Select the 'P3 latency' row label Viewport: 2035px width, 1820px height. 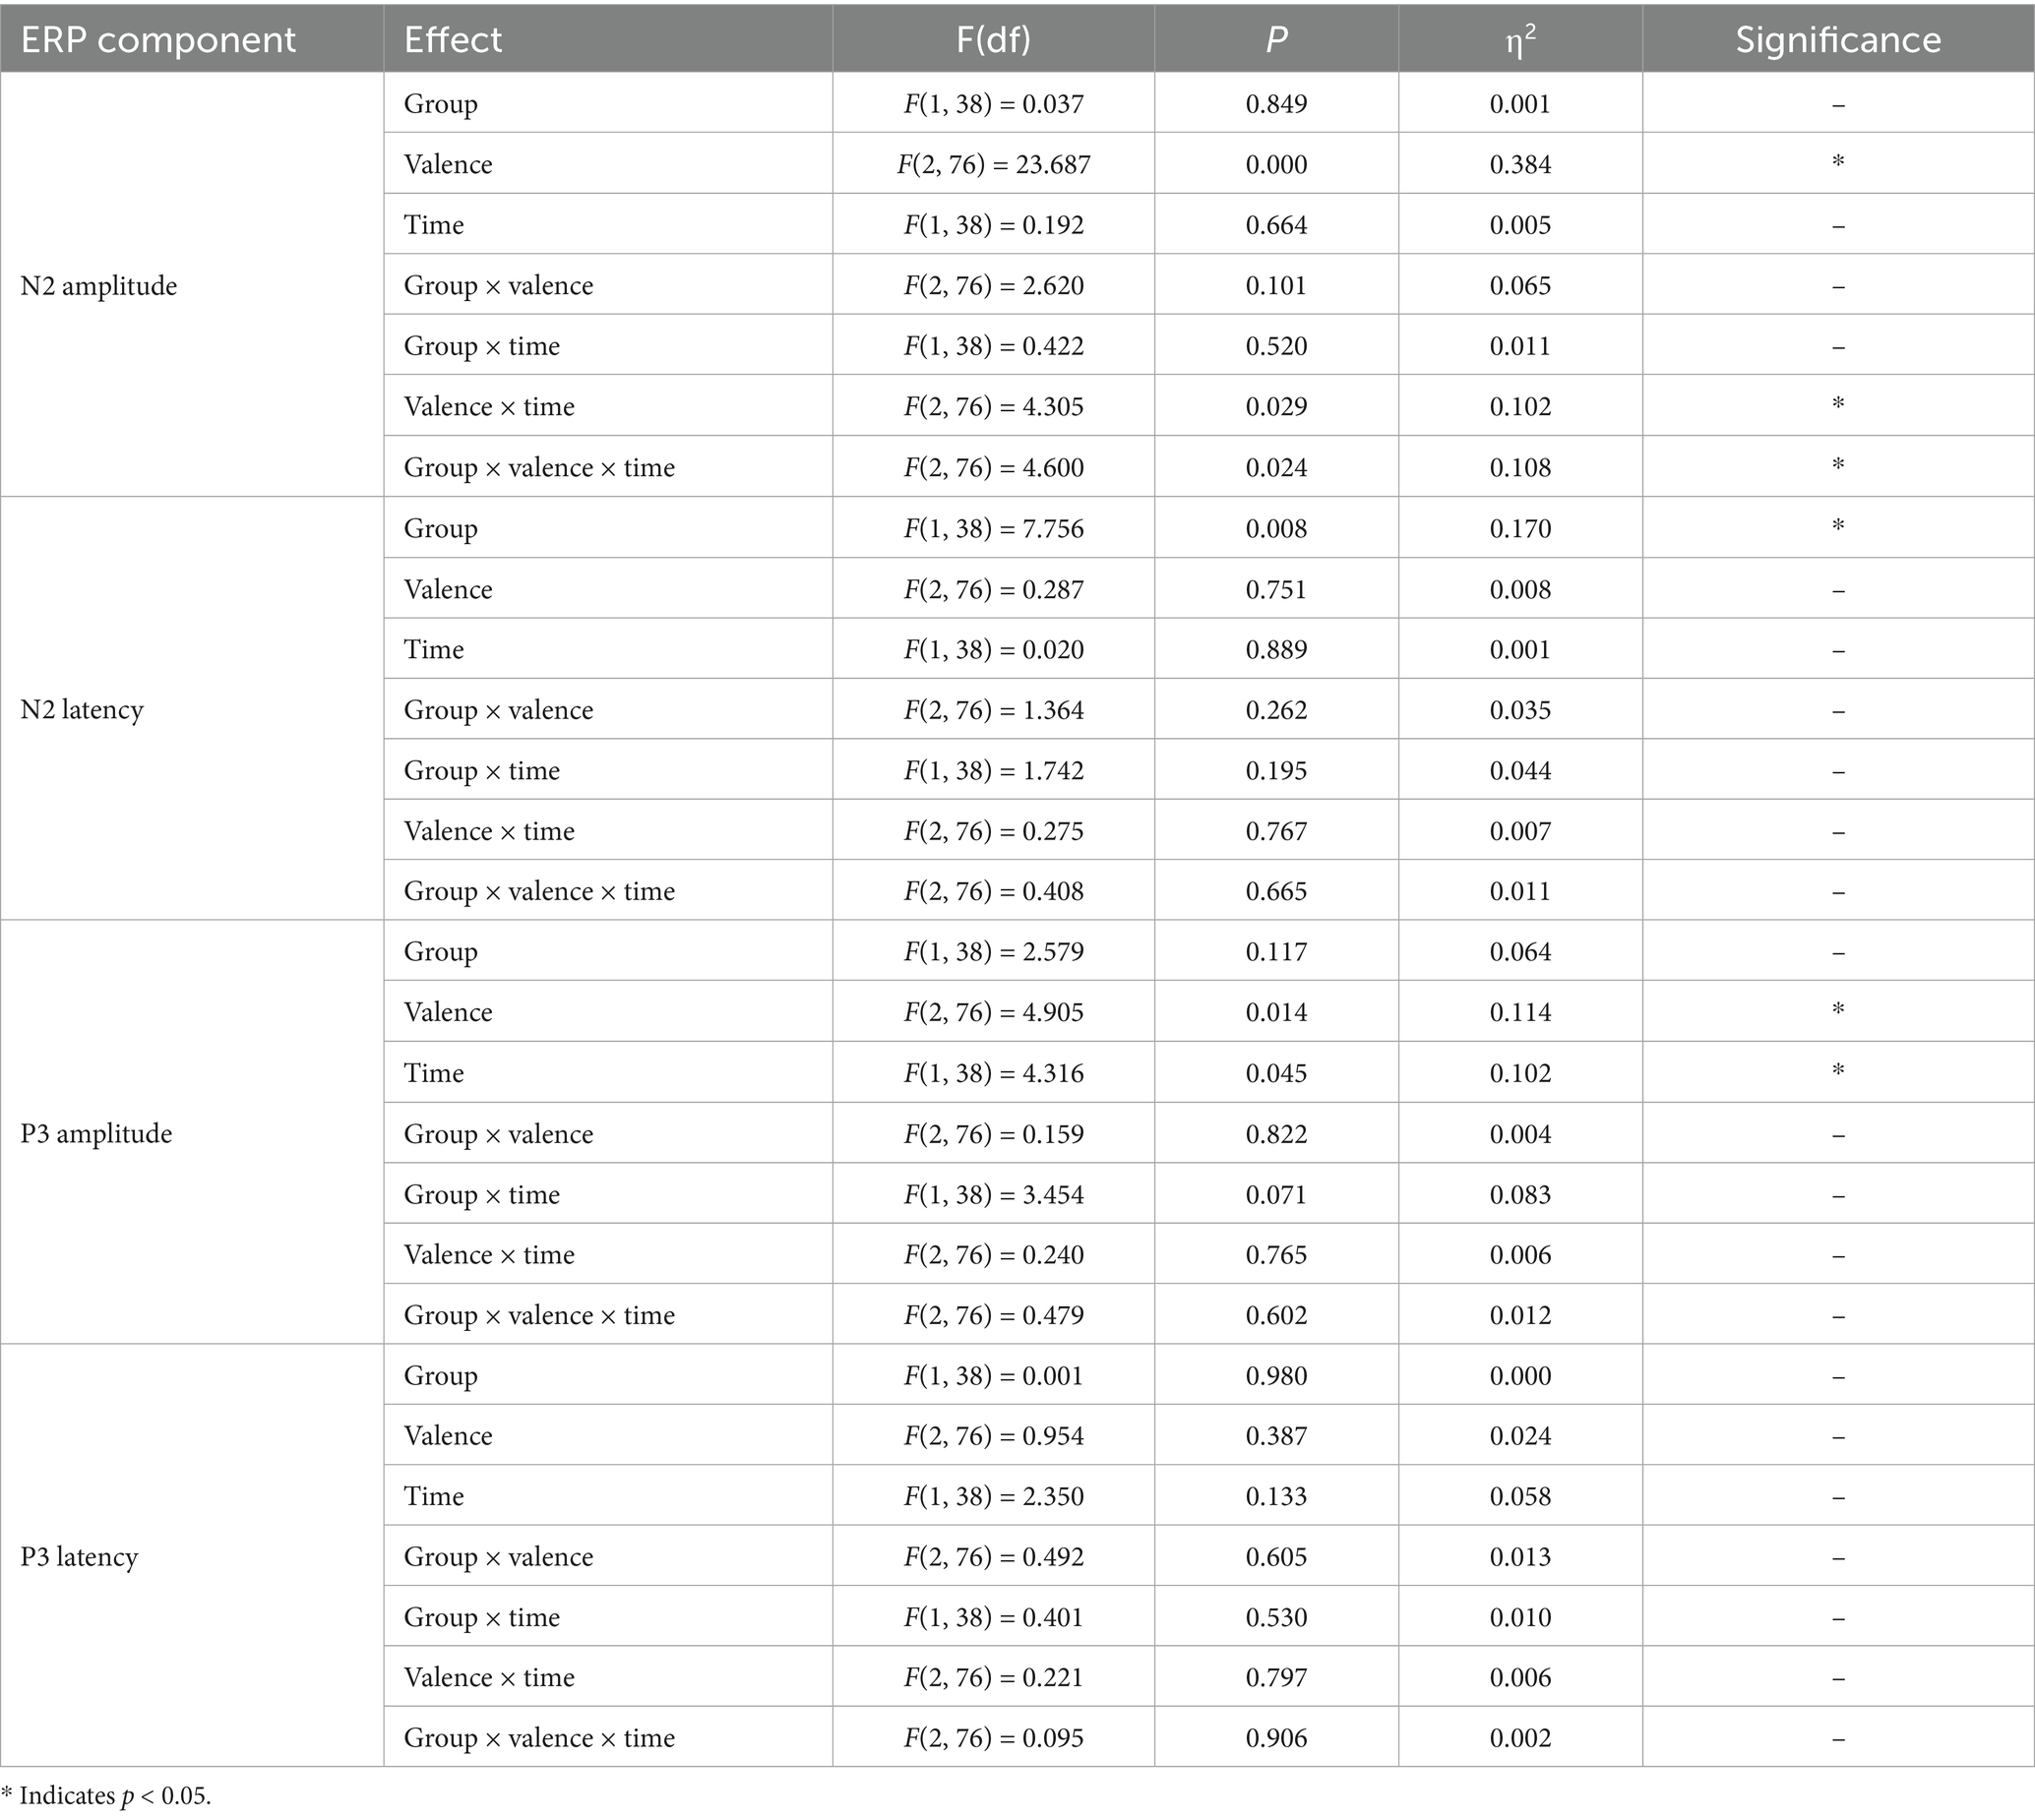pyautogui.click(x=79, y=1557)
